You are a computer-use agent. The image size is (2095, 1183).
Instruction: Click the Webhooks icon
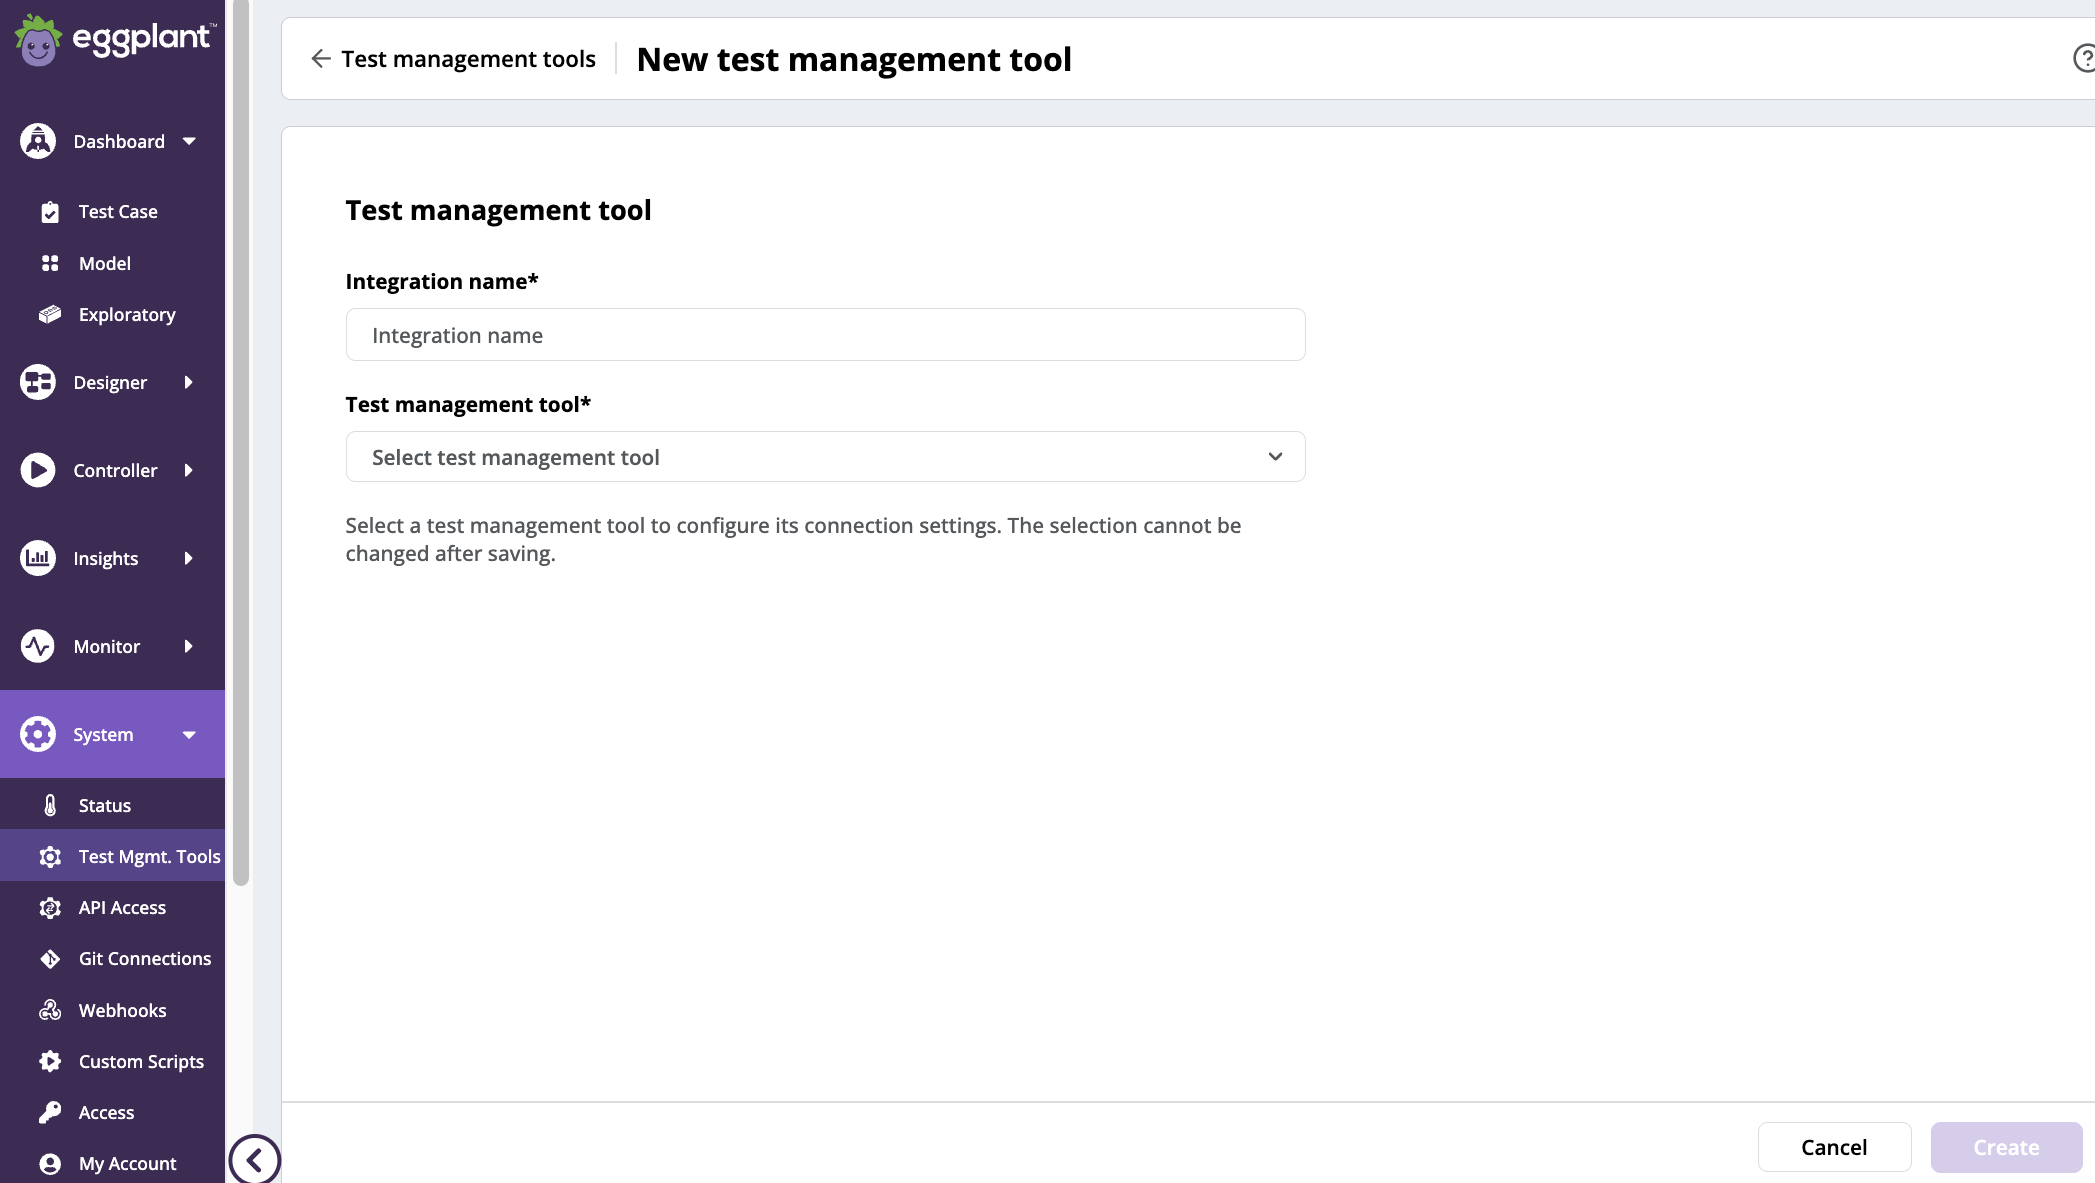pos(50,1010)
